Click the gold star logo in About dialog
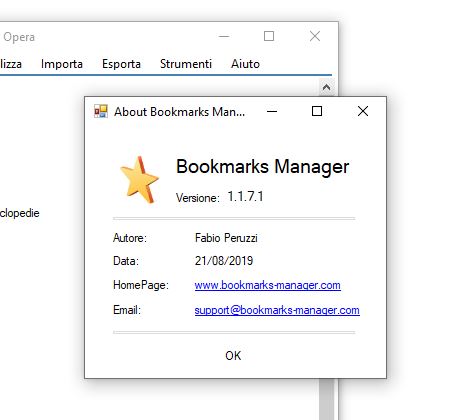 click(139, 180)
